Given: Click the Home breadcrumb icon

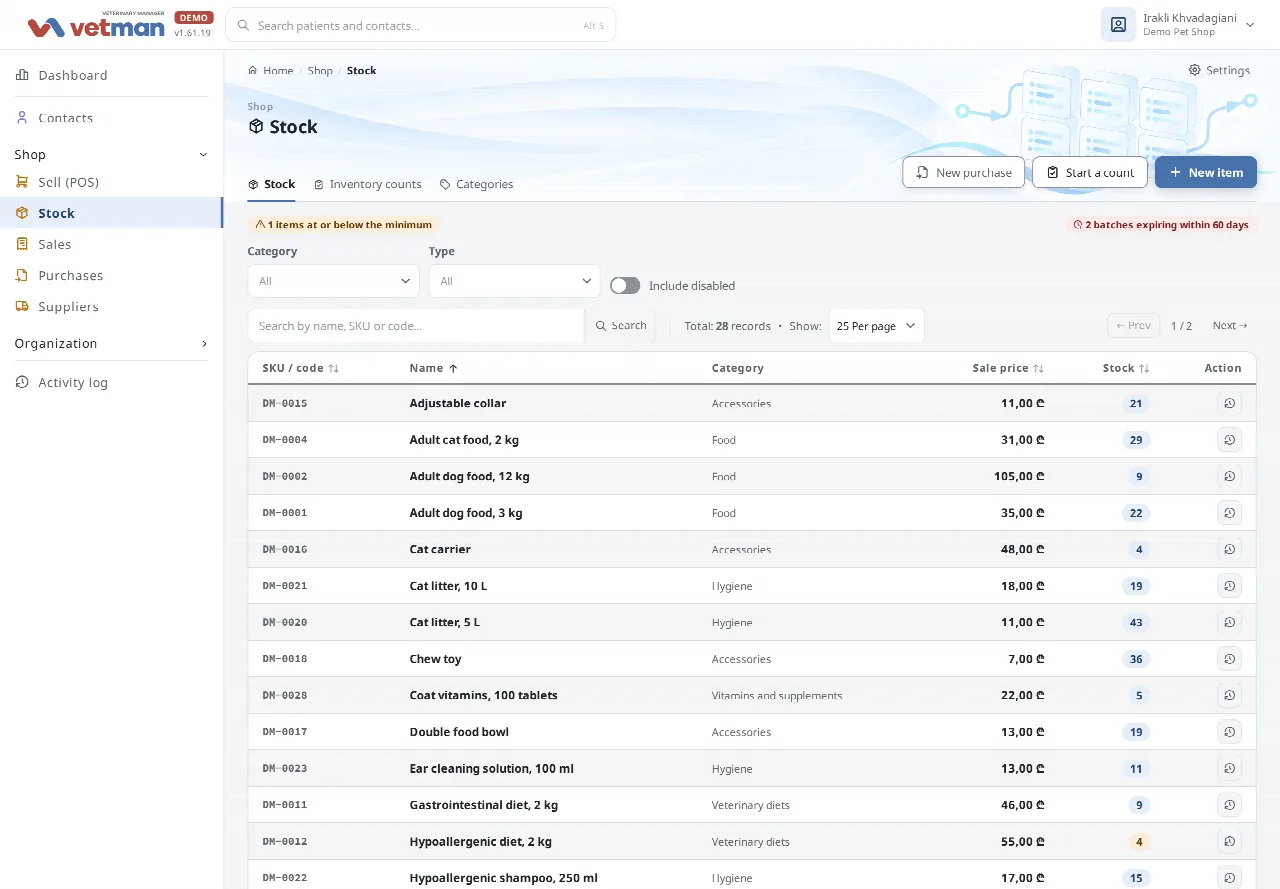Looking at the screenshot, I should click(x=253, y=70).
